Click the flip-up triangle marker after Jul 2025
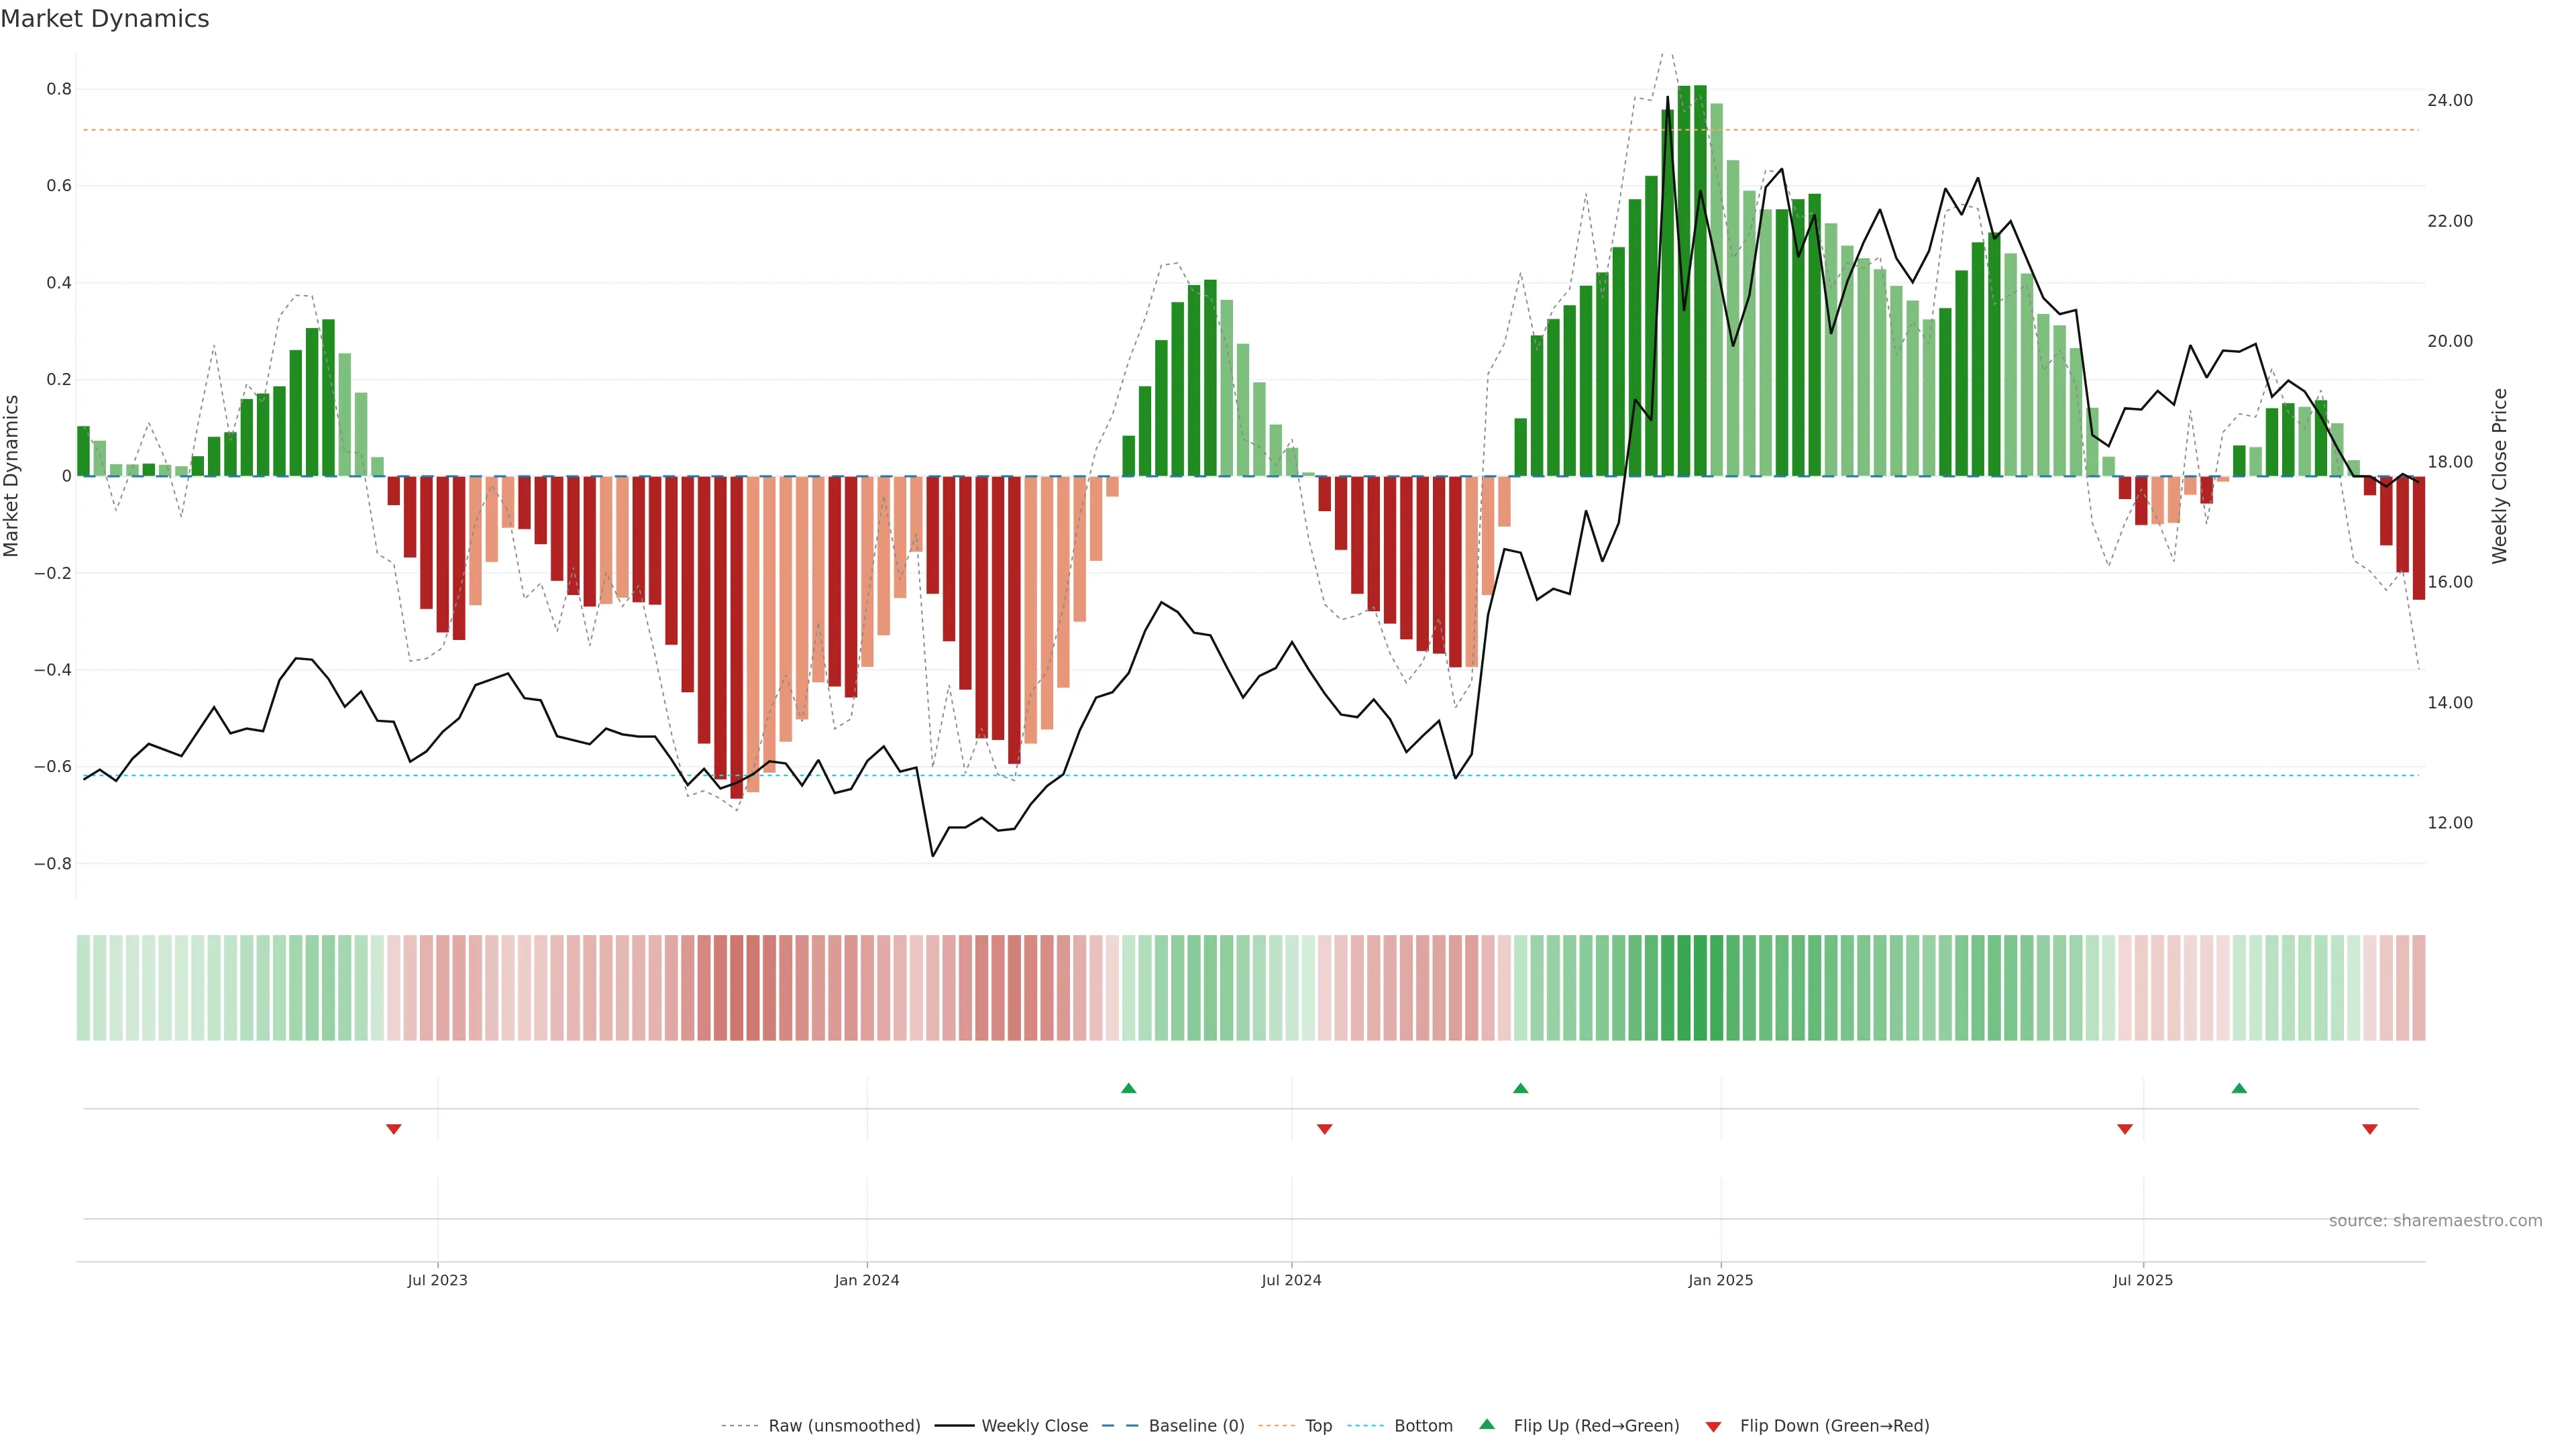Image resolution: width=2576 pixels, height=1449 pixels. (2239, 1088)
